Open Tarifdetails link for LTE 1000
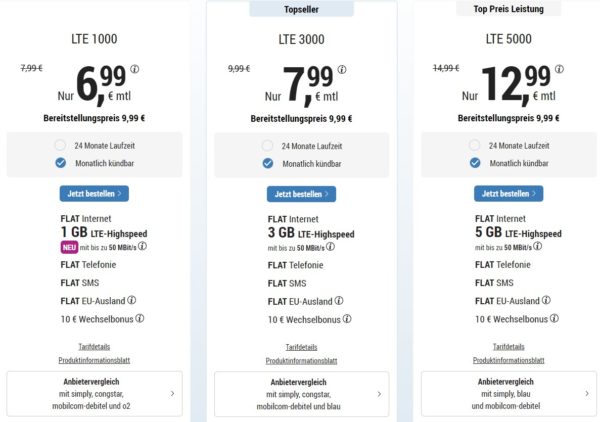Viewport: 600px width, 422px height. click(95, 346)
